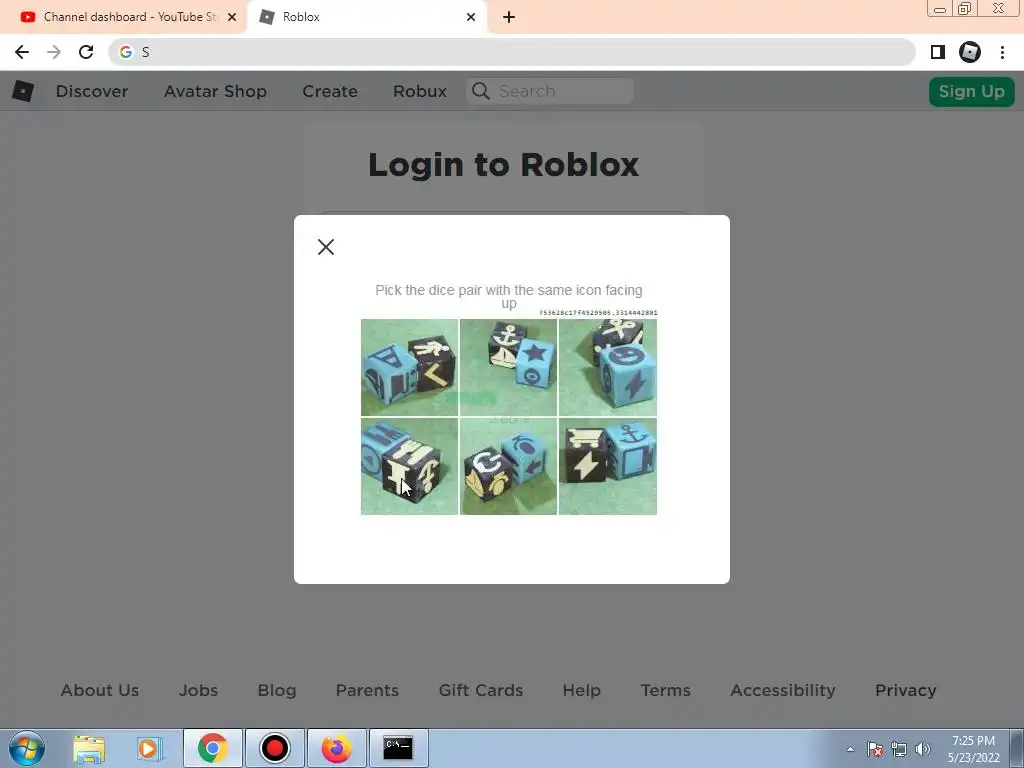
Task: Choose the dice image with smiley and lightning bolt
Action: (x=608, y=367)
